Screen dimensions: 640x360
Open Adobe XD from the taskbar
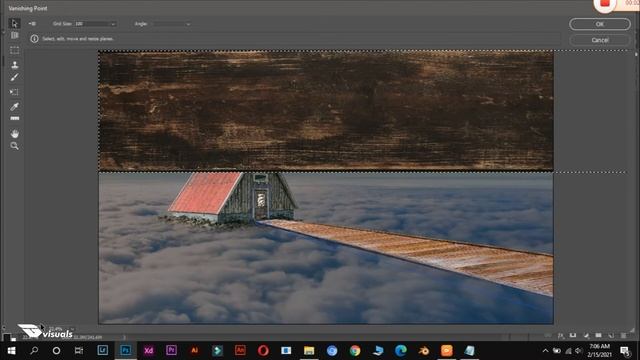point(149,351)
